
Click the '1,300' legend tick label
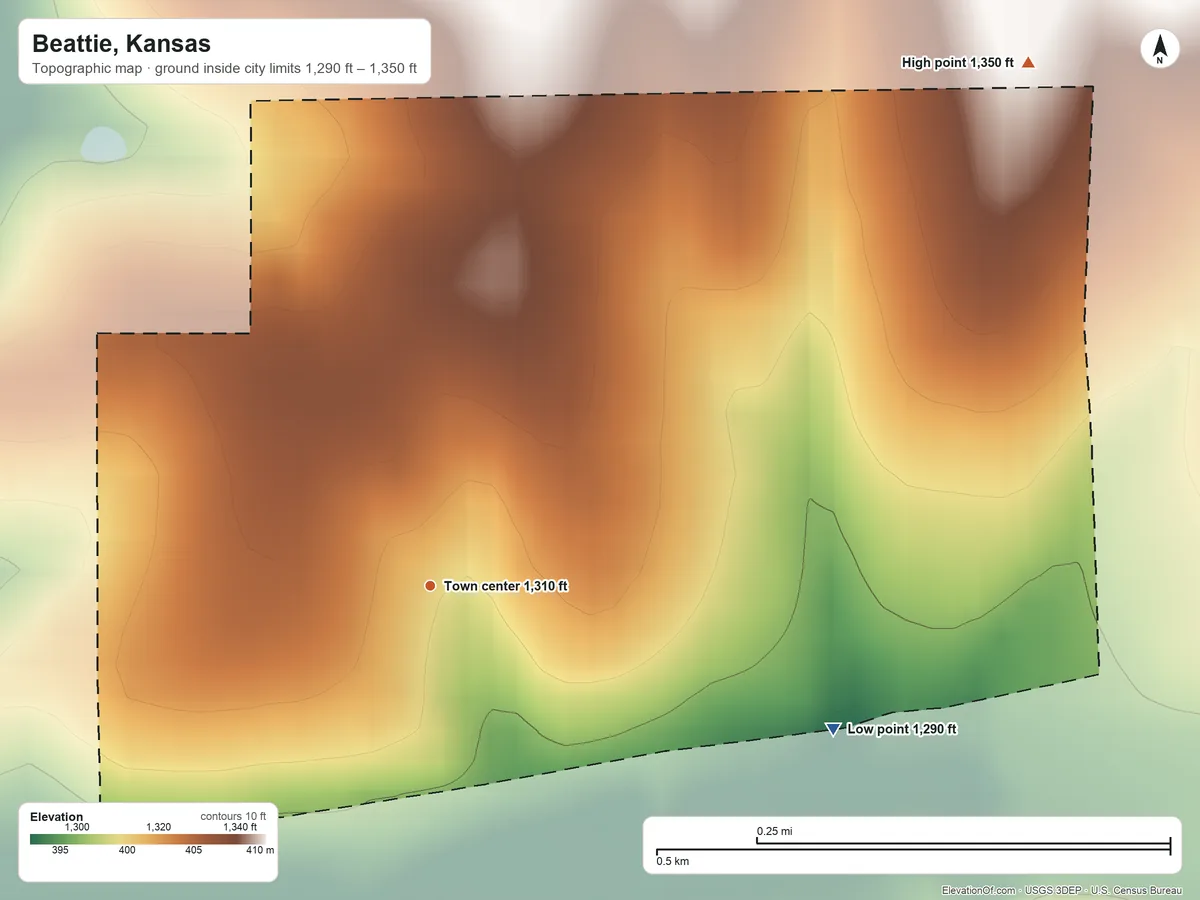point(77,827)
